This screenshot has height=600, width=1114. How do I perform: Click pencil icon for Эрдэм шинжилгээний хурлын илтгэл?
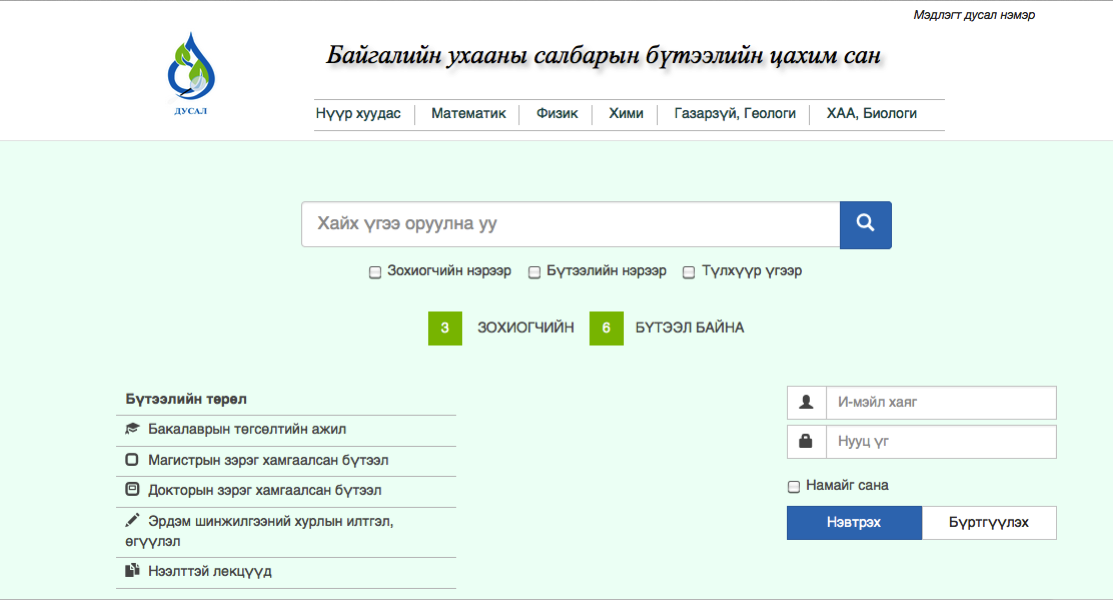[x=132, y=521]
